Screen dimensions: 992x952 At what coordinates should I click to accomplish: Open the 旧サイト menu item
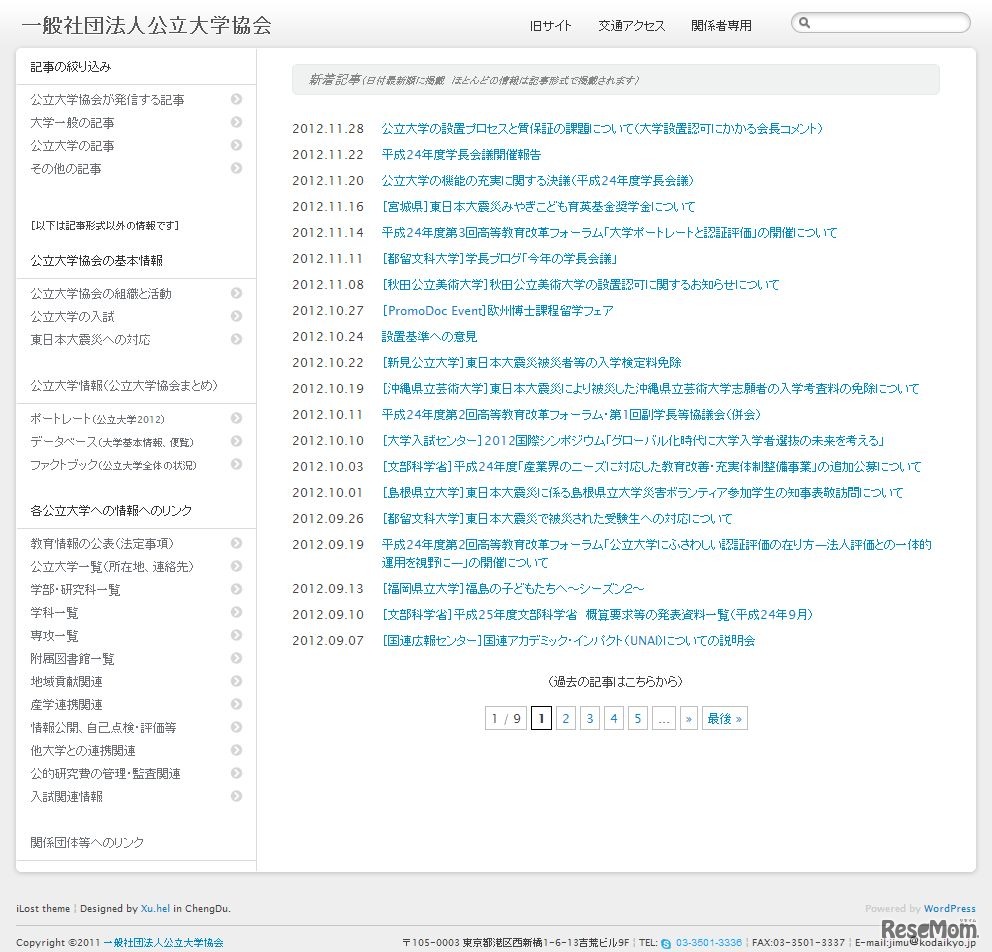(x=551, y=27)
